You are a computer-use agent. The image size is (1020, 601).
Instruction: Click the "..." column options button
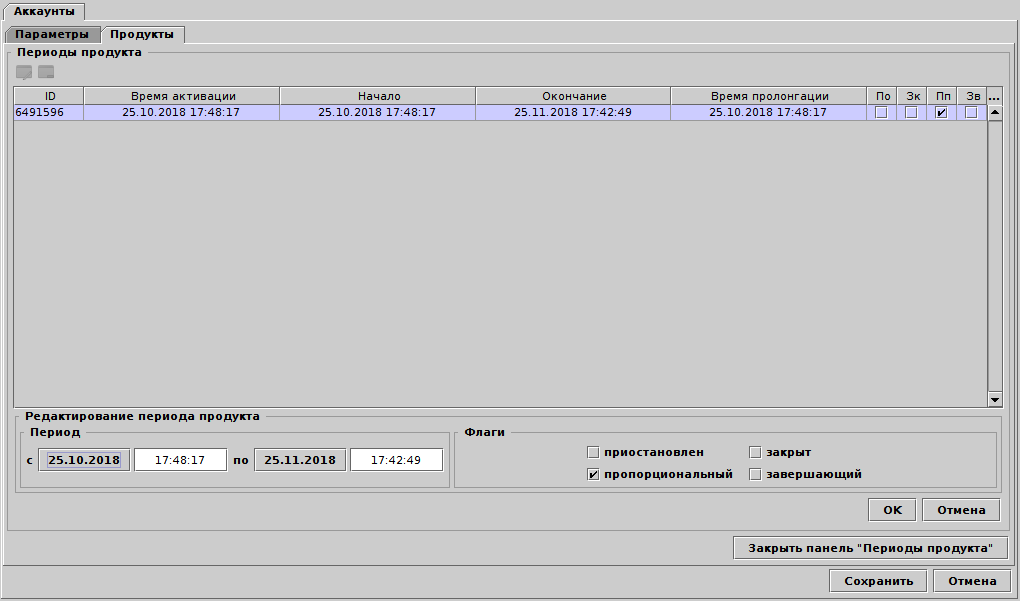994,96
